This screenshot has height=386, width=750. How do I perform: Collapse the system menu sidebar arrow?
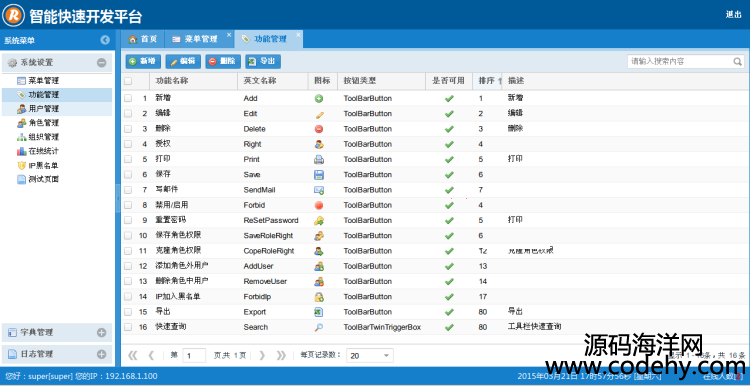pyautogui.click(x=105, y=40)
